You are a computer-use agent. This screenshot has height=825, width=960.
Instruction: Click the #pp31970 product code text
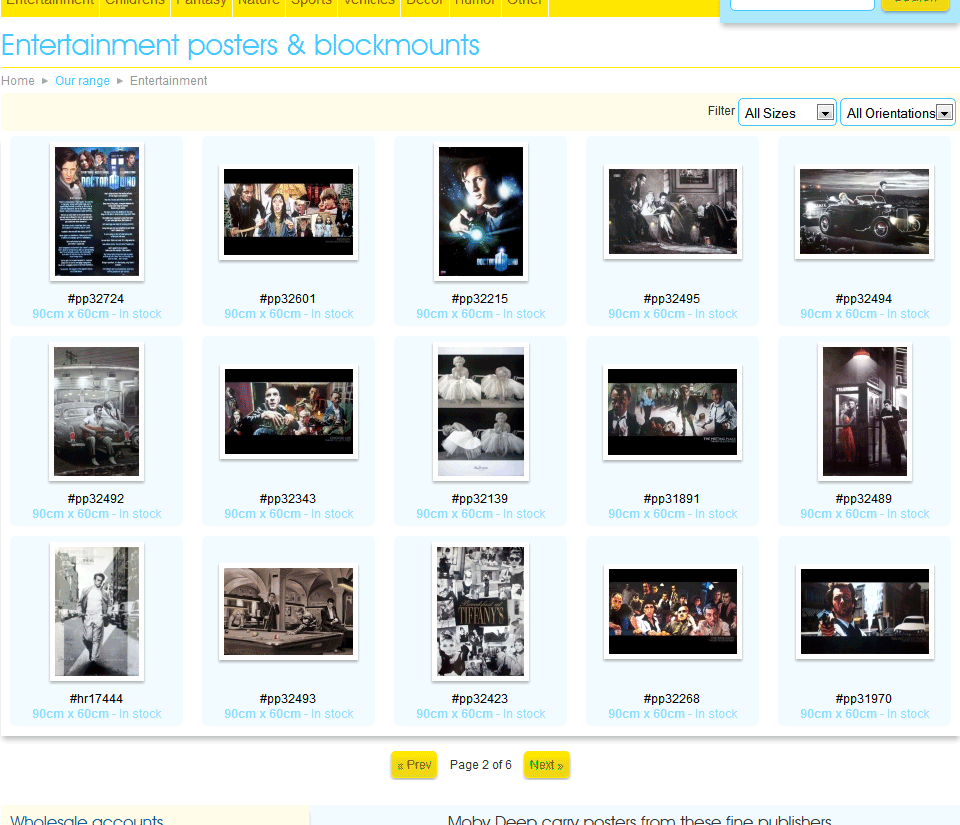tap(864, 699)
